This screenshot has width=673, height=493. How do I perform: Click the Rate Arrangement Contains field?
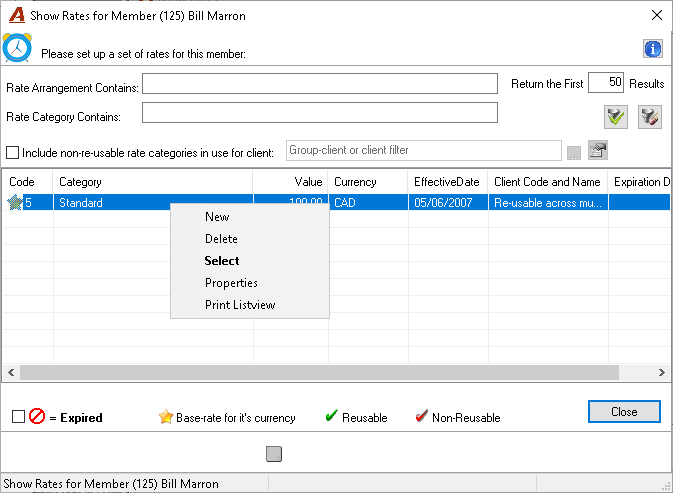pos(320,83)
